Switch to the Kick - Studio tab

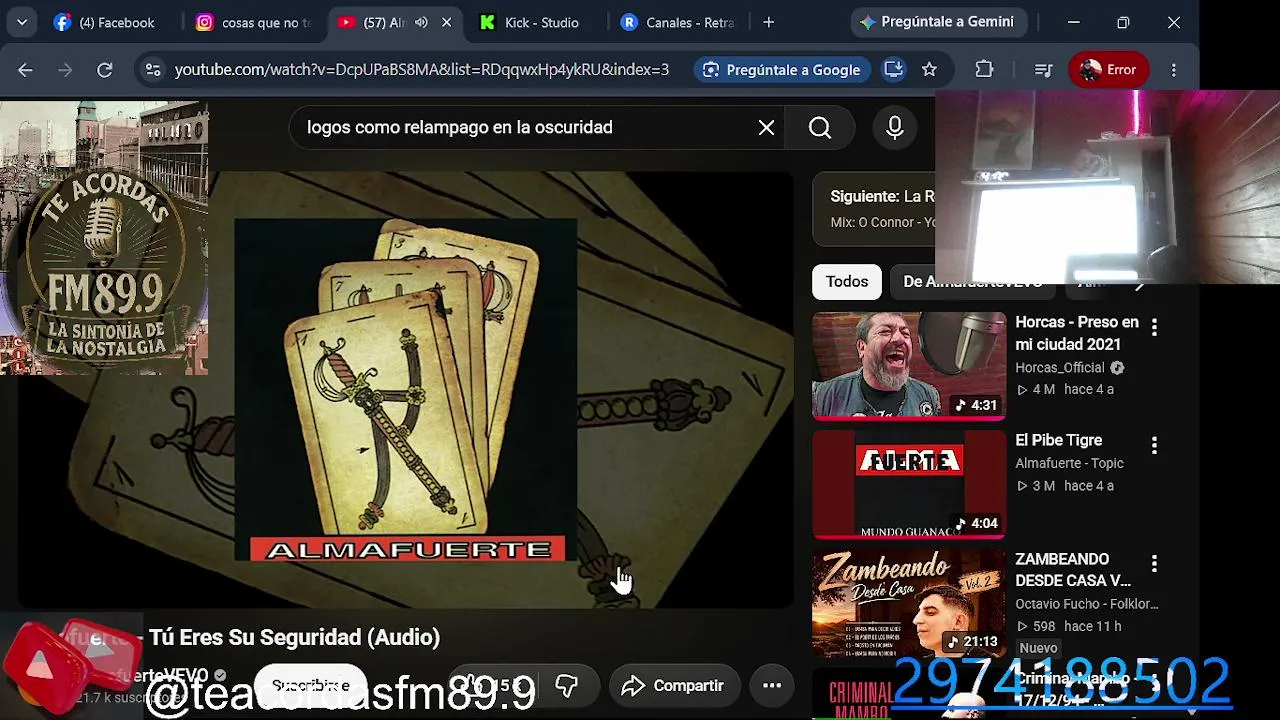tap(530, 22)
